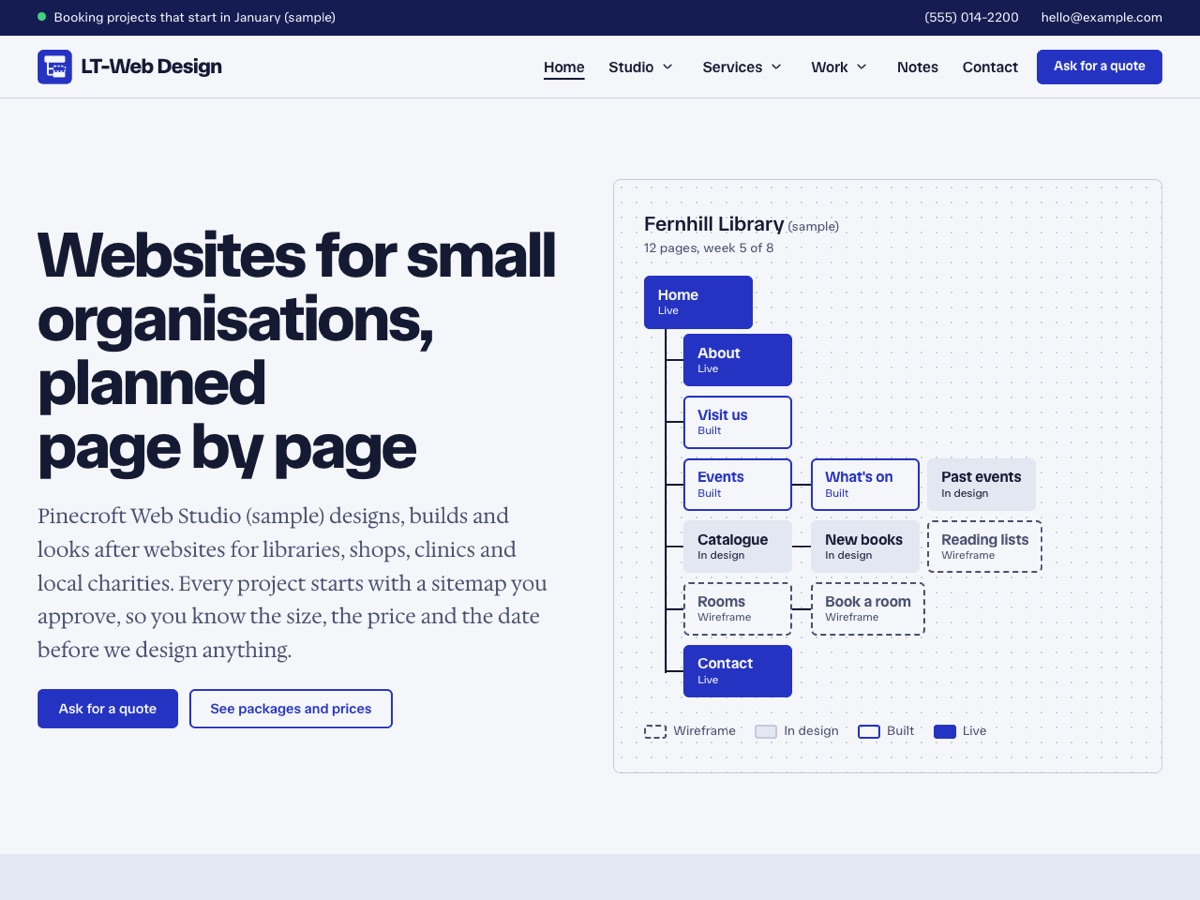Click the Built outlined legend swatch
Screen dimensions: 1200x900
point(869,731)
